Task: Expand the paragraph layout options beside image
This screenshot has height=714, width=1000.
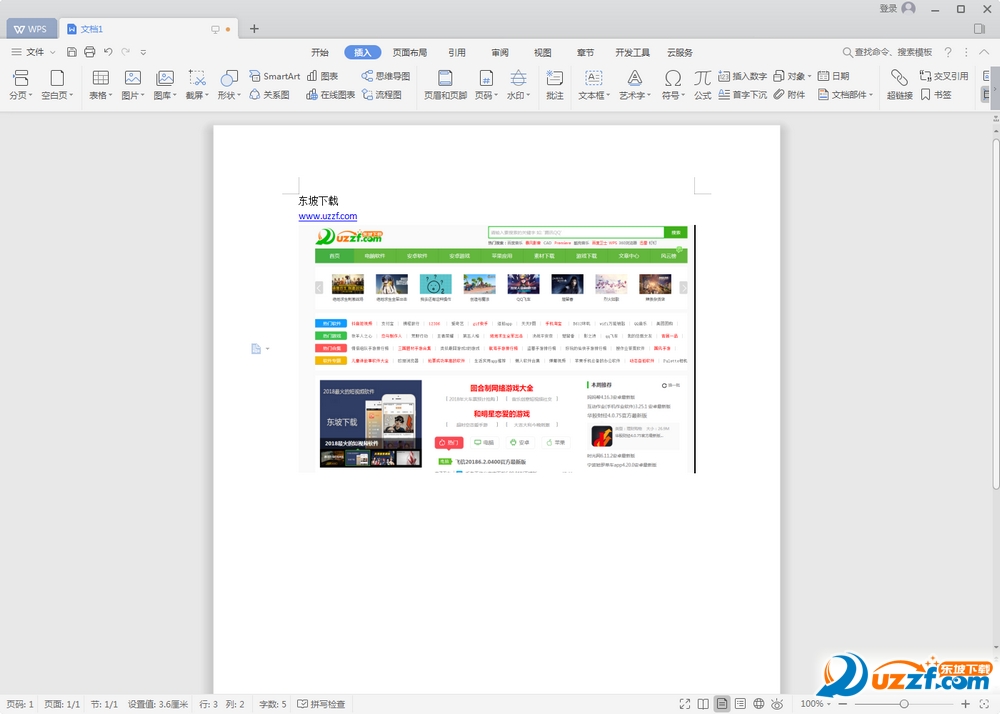Action: click(260, 349)
